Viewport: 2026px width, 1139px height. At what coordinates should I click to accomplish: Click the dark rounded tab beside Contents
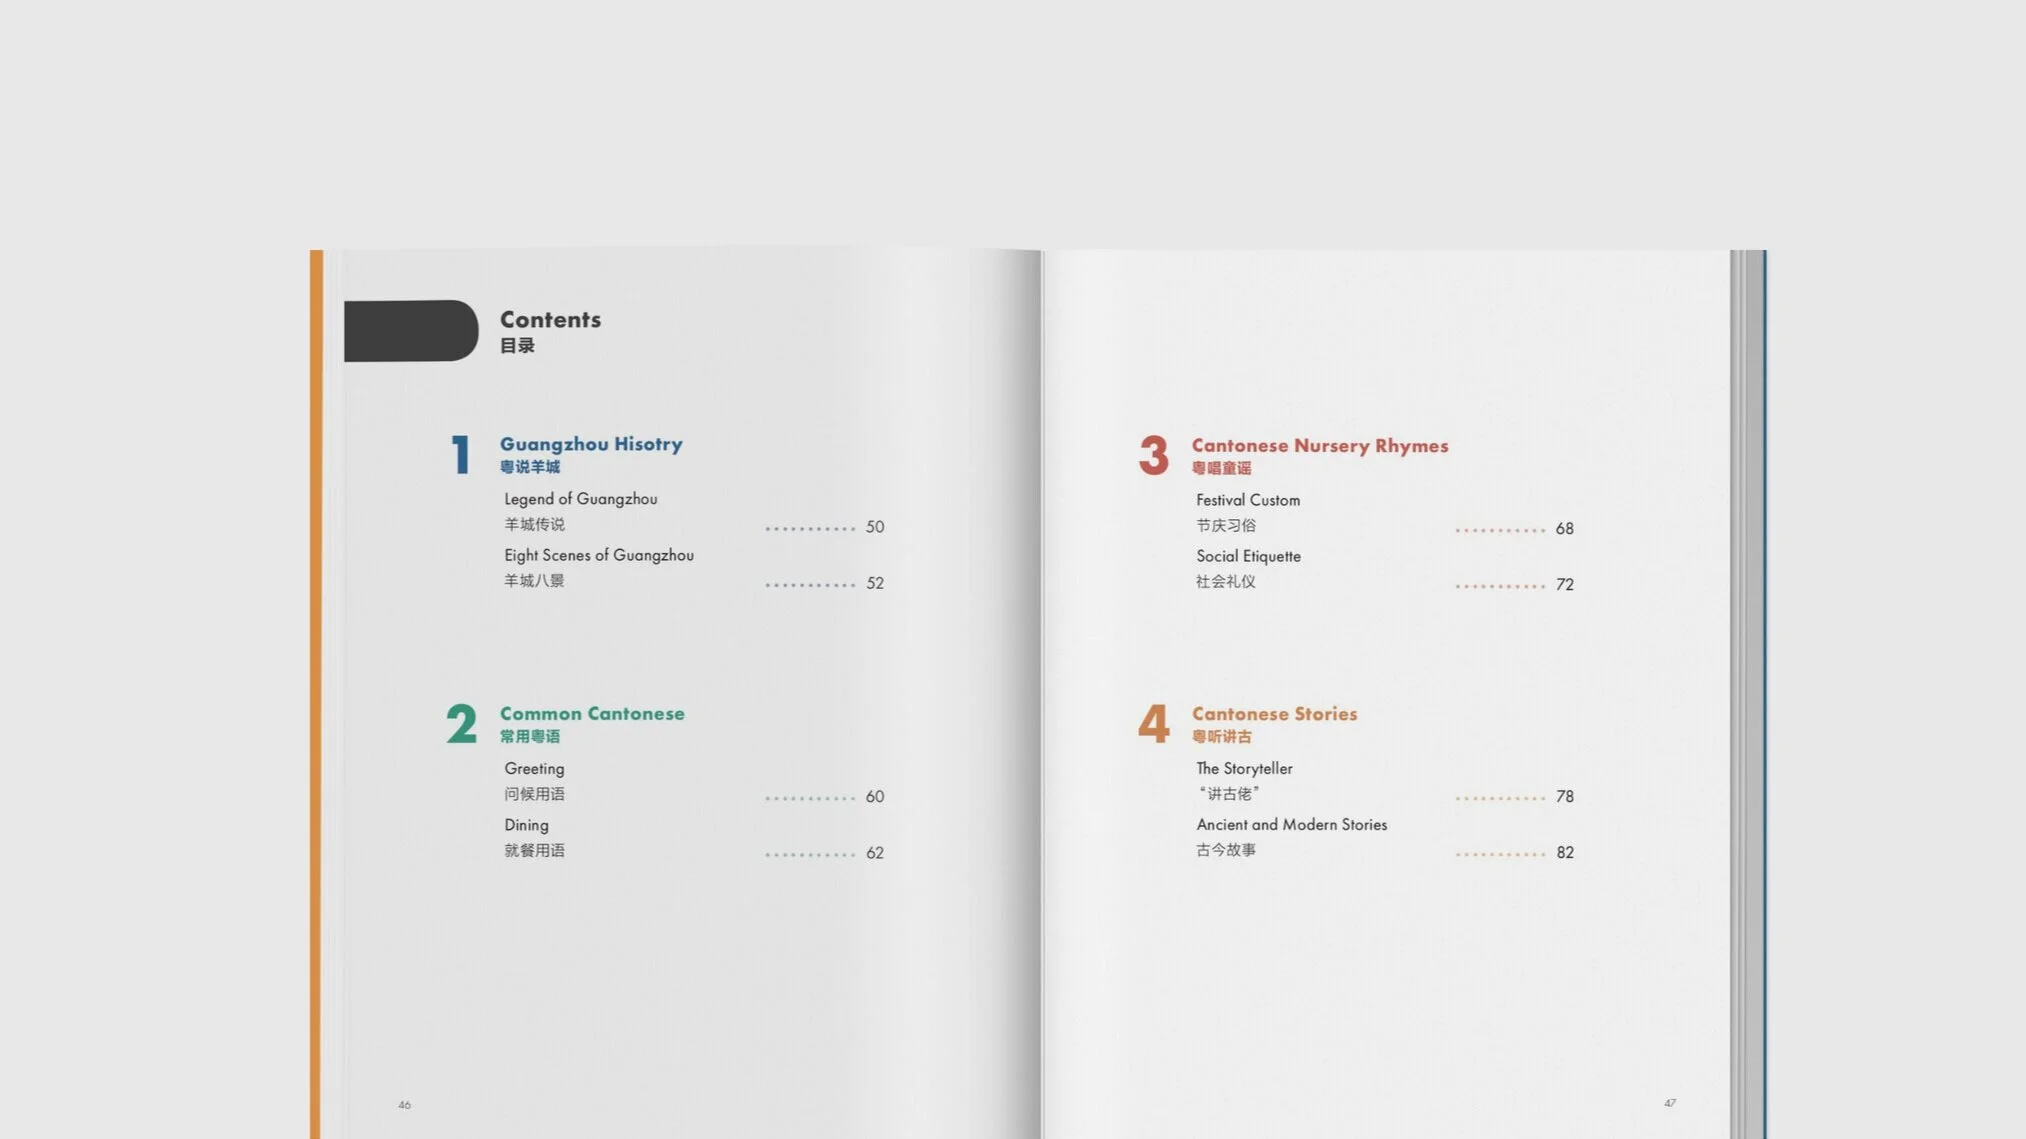coord(410,331)
